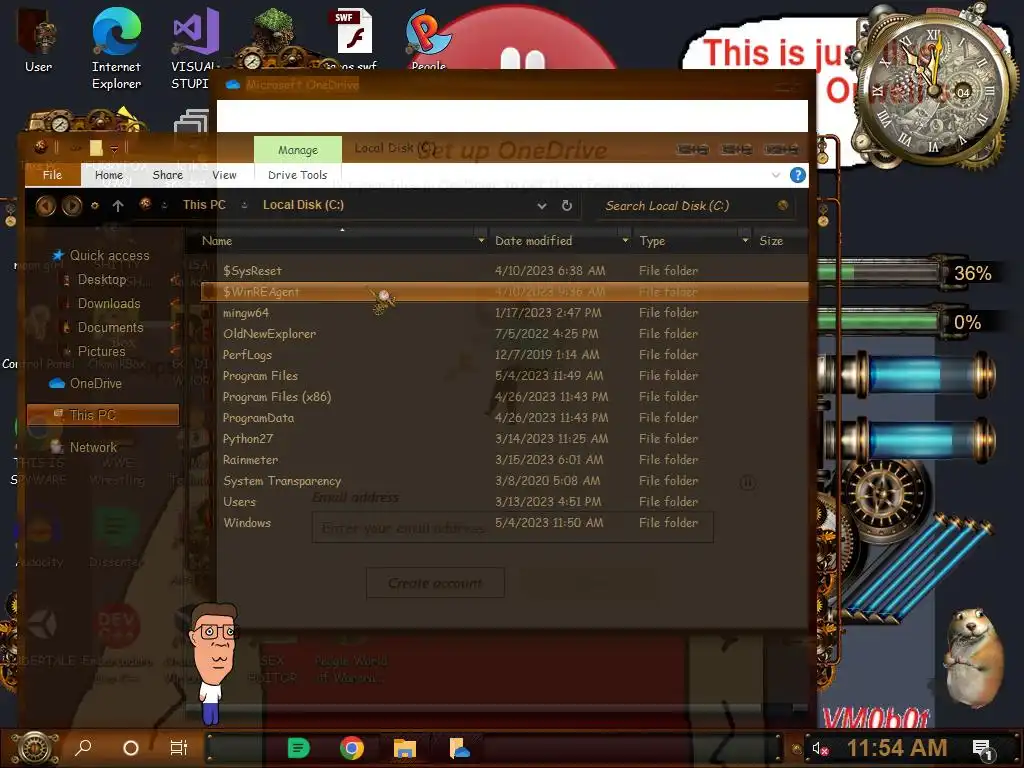Click the 0% meter bar gadget
The height and width of the screenshot is (768, 1024).
[879, 321]
